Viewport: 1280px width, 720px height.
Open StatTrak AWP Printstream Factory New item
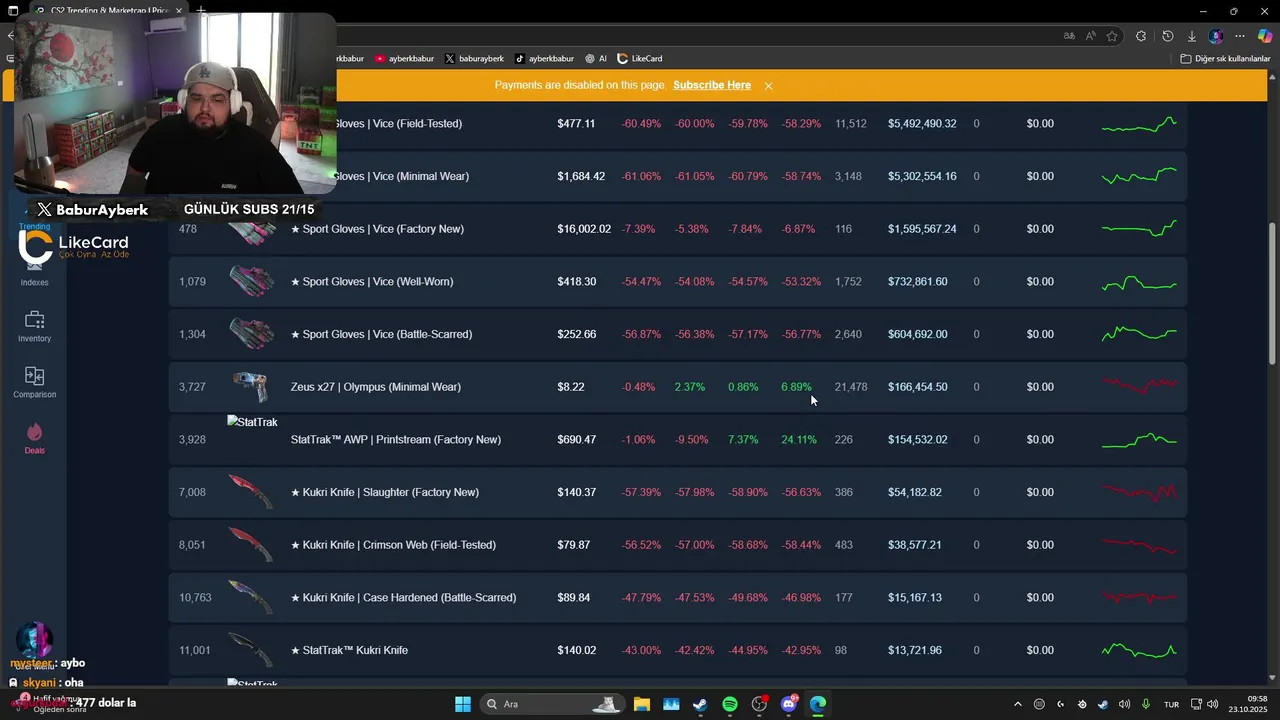point(396,440)
